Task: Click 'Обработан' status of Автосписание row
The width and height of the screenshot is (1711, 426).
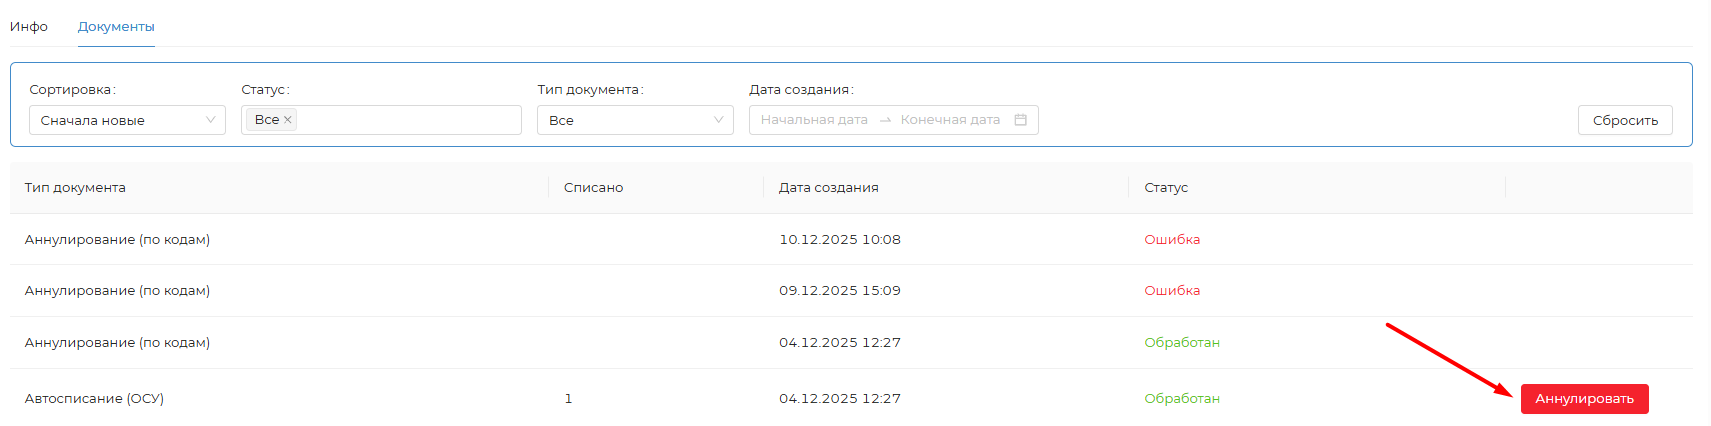Action: 1182,399
